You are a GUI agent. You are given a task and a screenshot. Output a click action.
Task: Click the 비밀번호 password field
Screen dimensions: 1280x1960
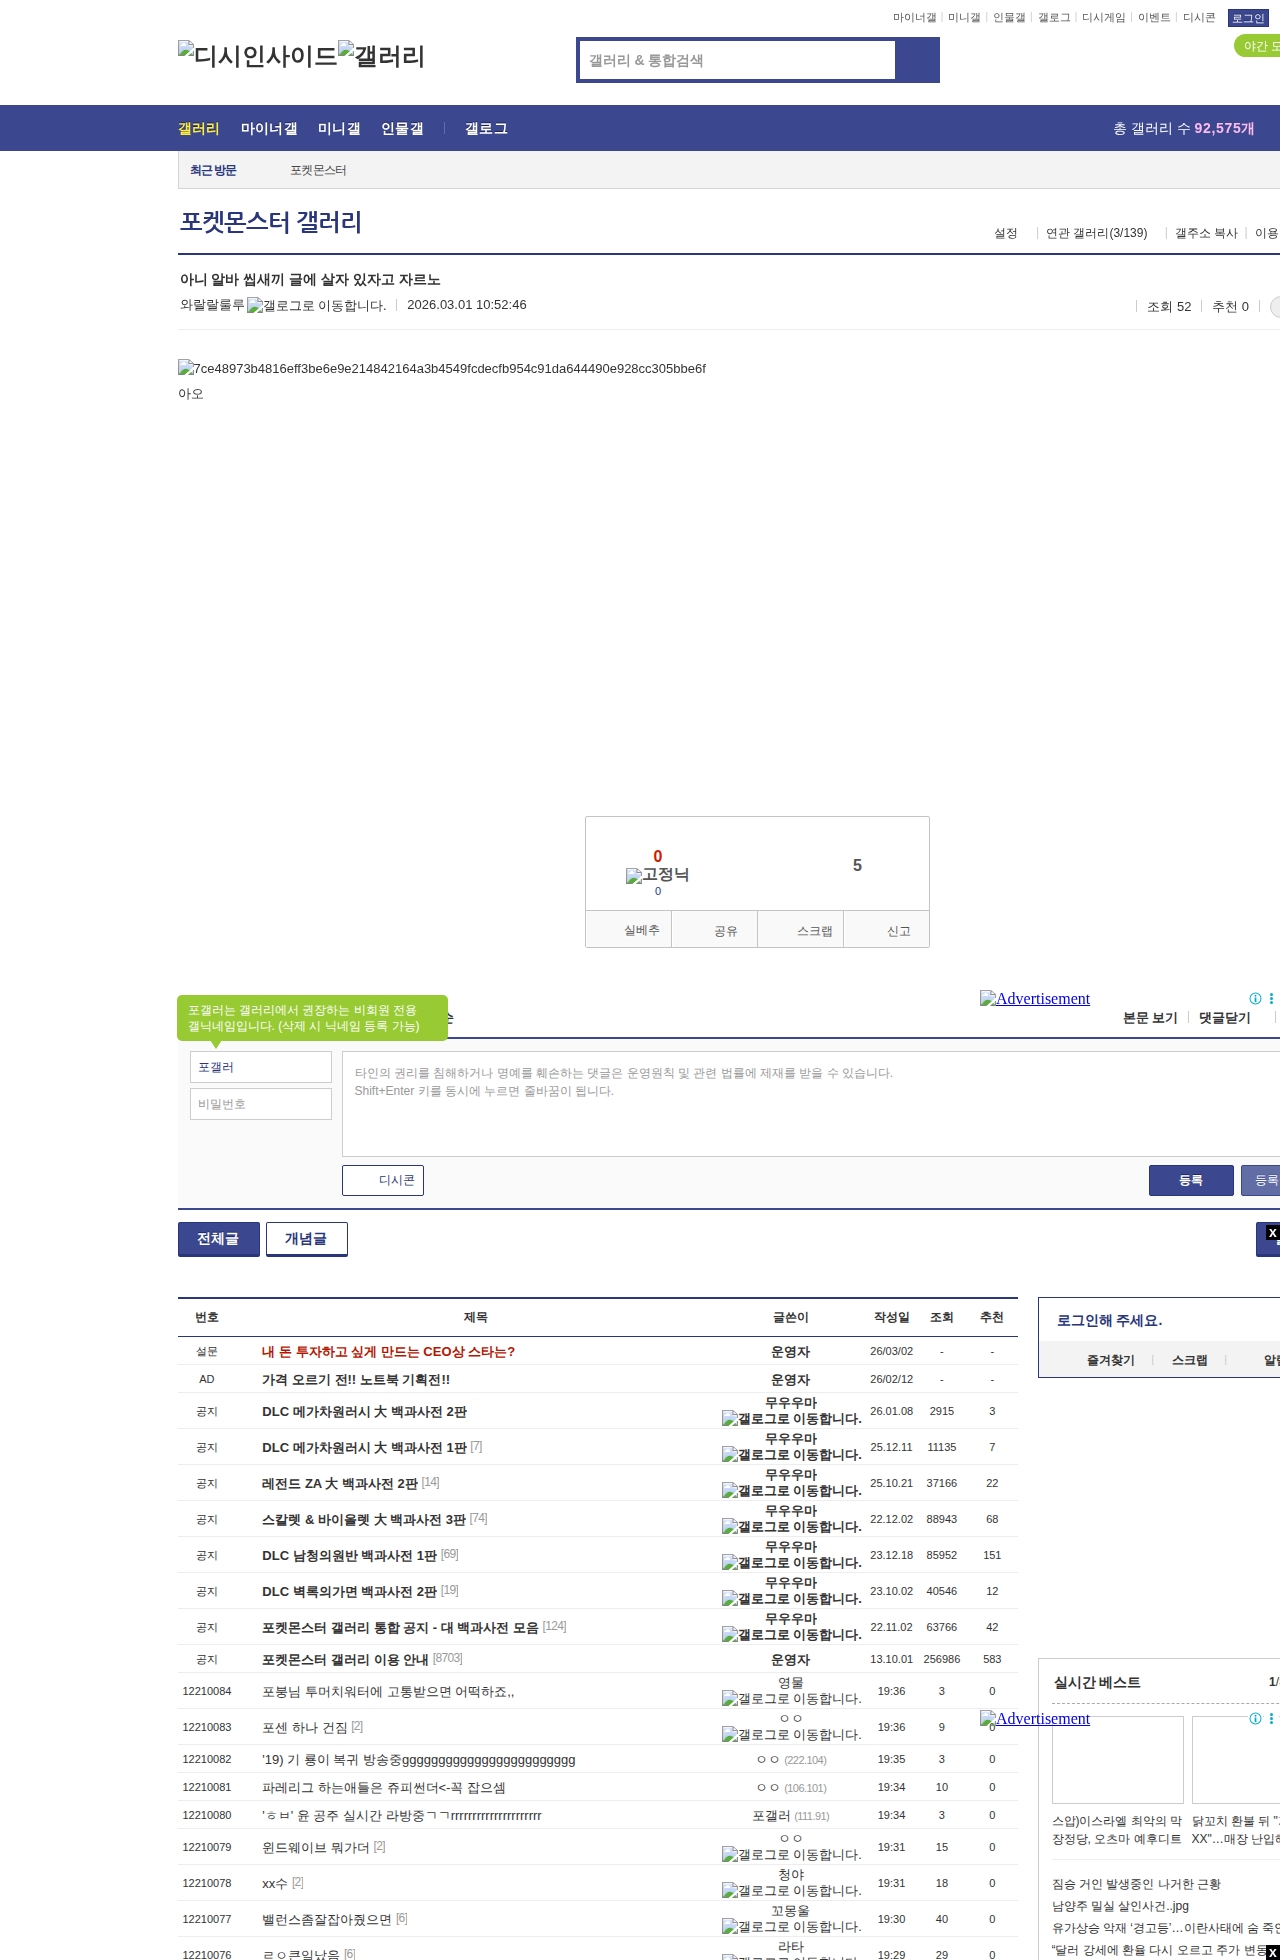click(261, 1104)
